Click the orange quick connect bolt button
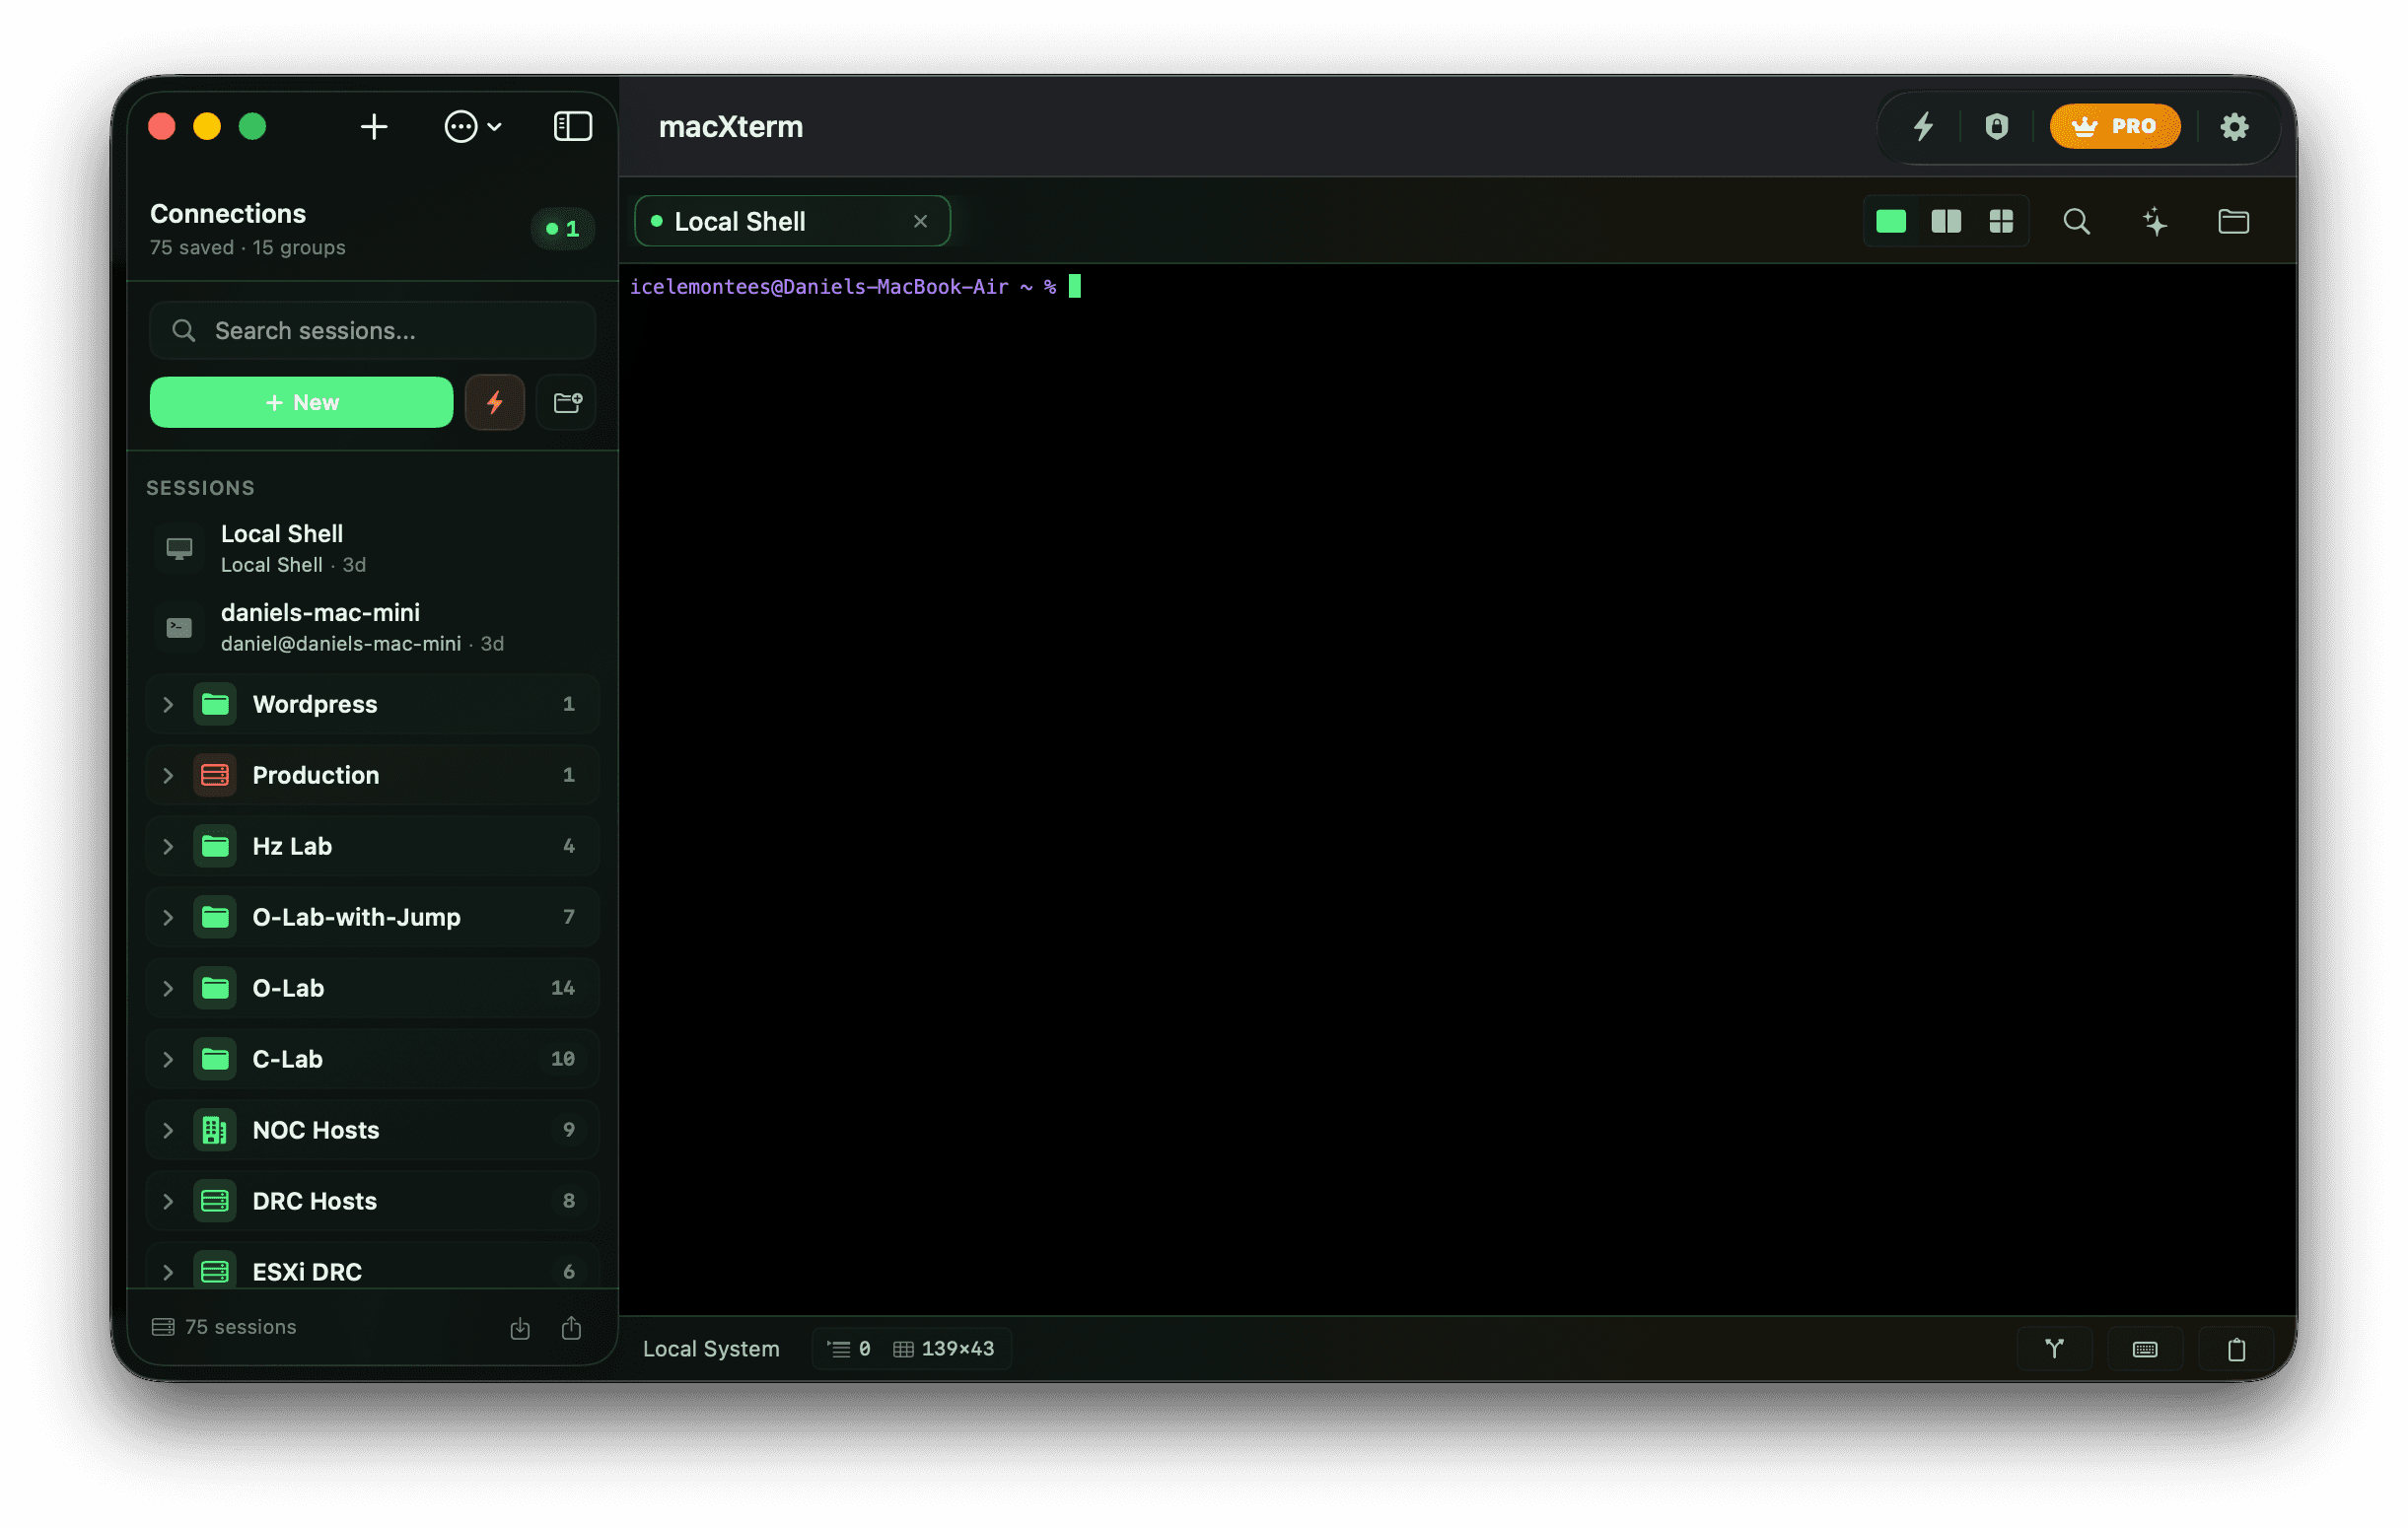 tap(495, 403)
